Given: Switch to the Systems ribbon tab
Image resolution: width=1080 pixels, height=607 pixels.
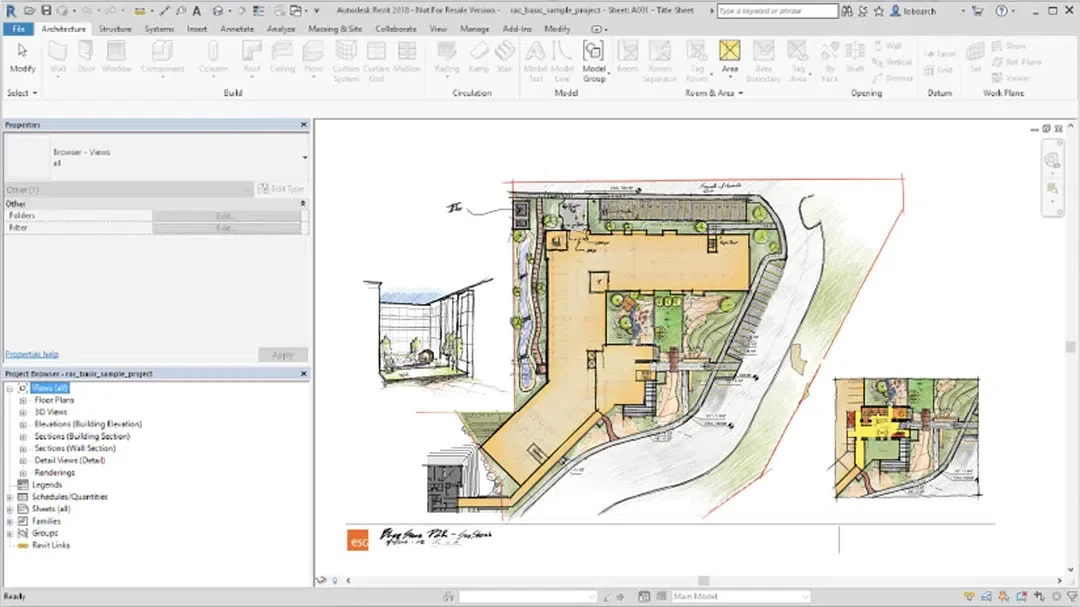Looking at the screenshot, I should 159,29.
